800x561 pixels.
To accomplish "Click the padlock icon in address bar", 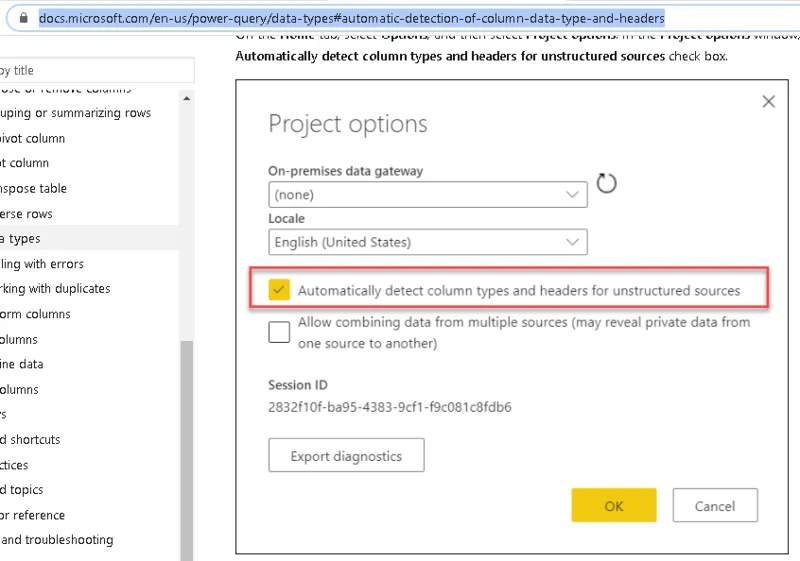I will coord(23,18).
